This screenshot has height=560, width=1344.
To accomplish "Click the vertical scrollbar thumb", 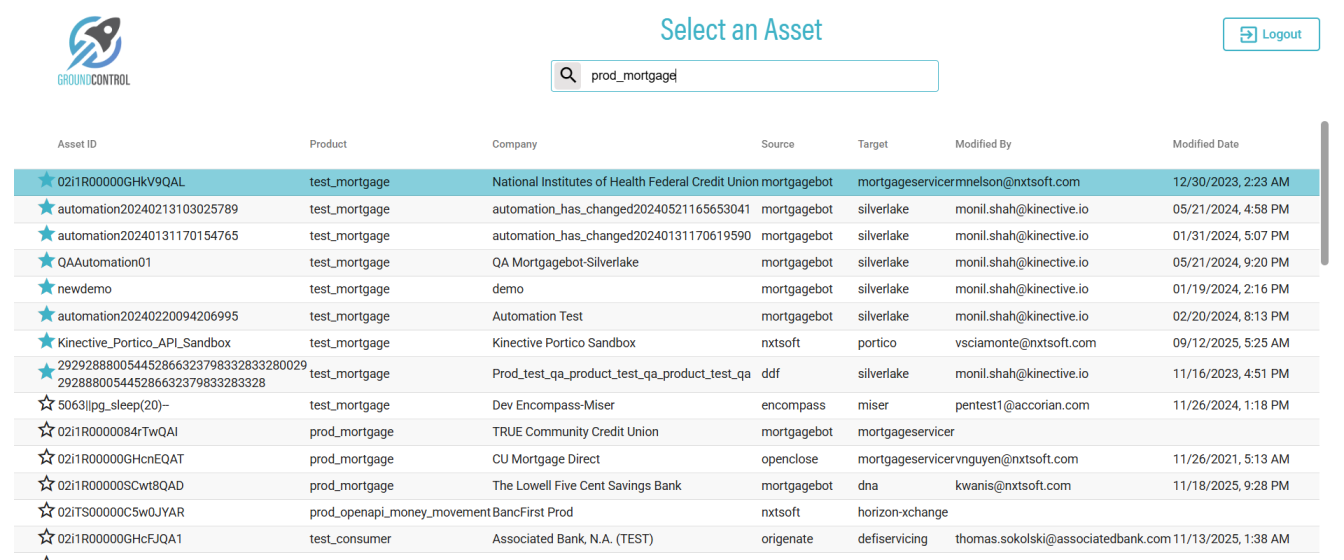I will coord(1325,190).
